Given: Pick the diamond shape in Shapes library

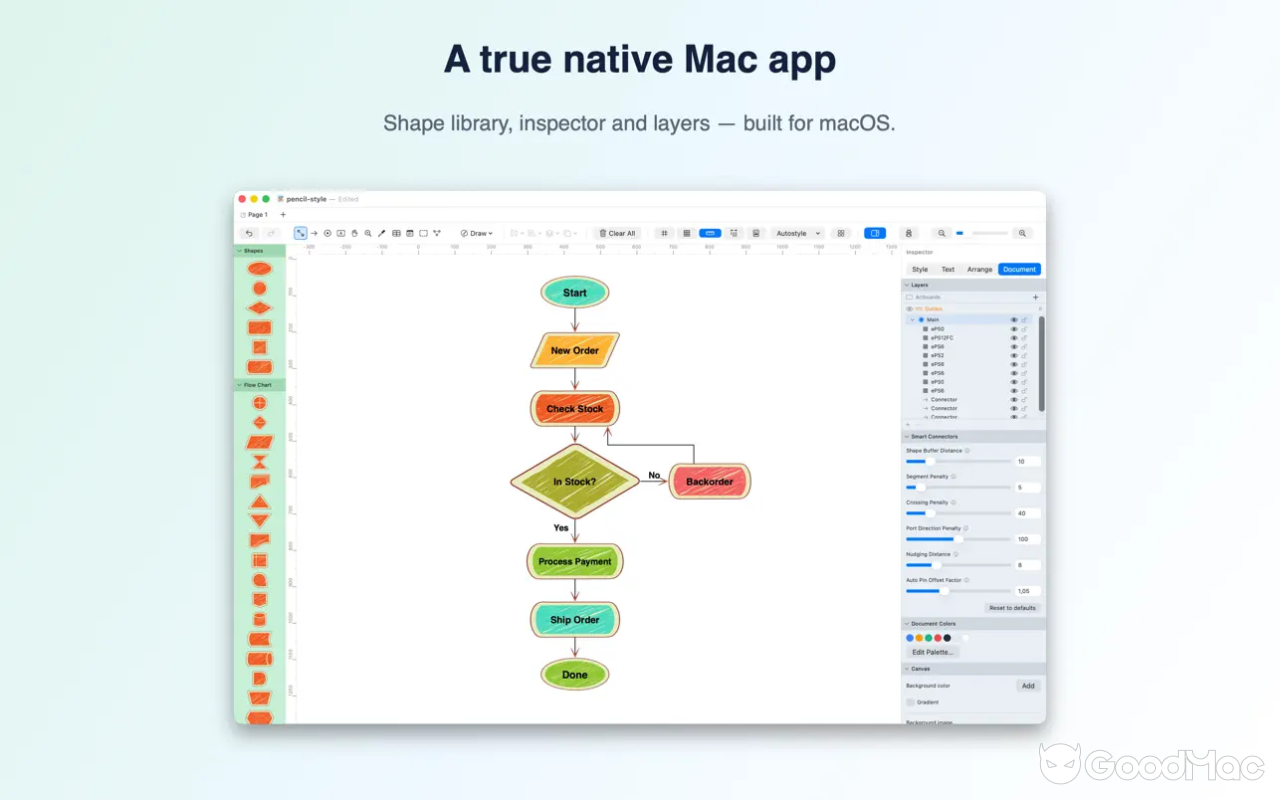Looking at the screenshot, I should pos(259,308).
